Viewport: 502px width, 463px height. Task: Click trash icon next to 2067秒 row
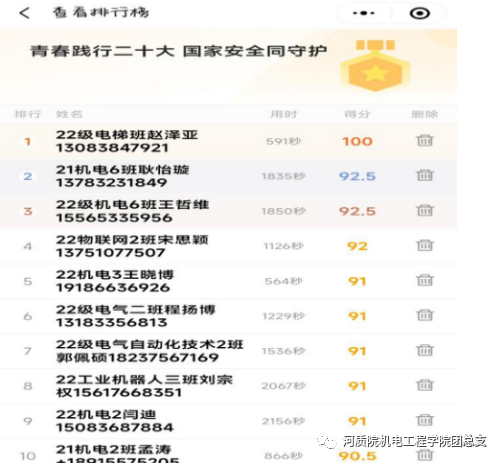pyautogui.click(x=425, y=385)
